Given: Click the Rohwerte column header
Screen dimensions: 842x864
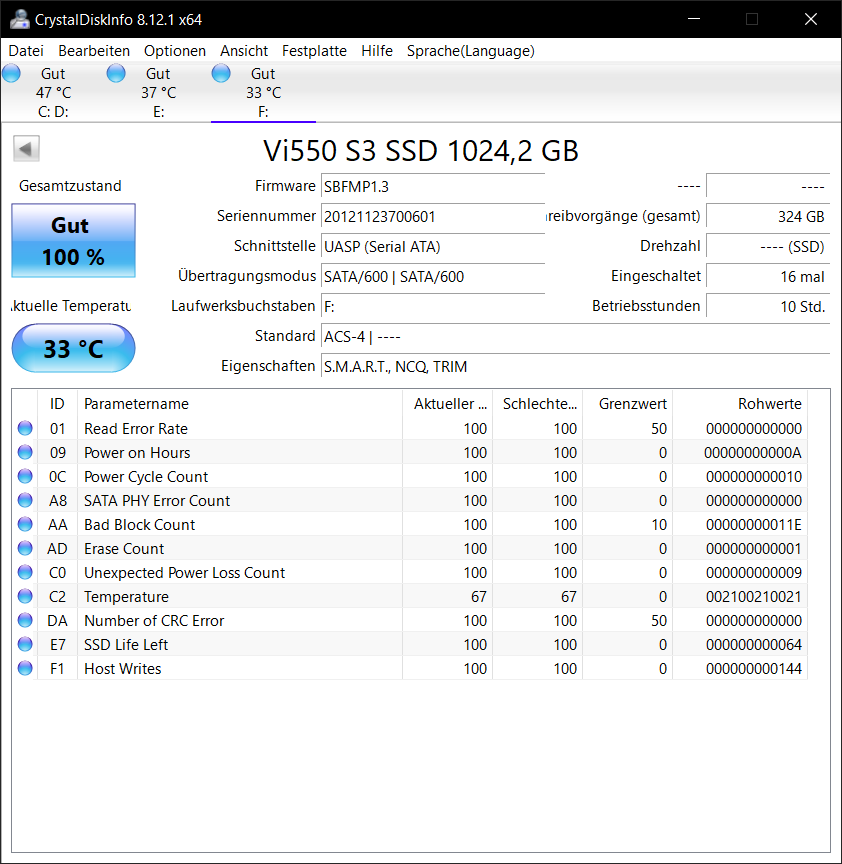Looking at the screenshot, I should pyautogui.click(x=740, y=403).
